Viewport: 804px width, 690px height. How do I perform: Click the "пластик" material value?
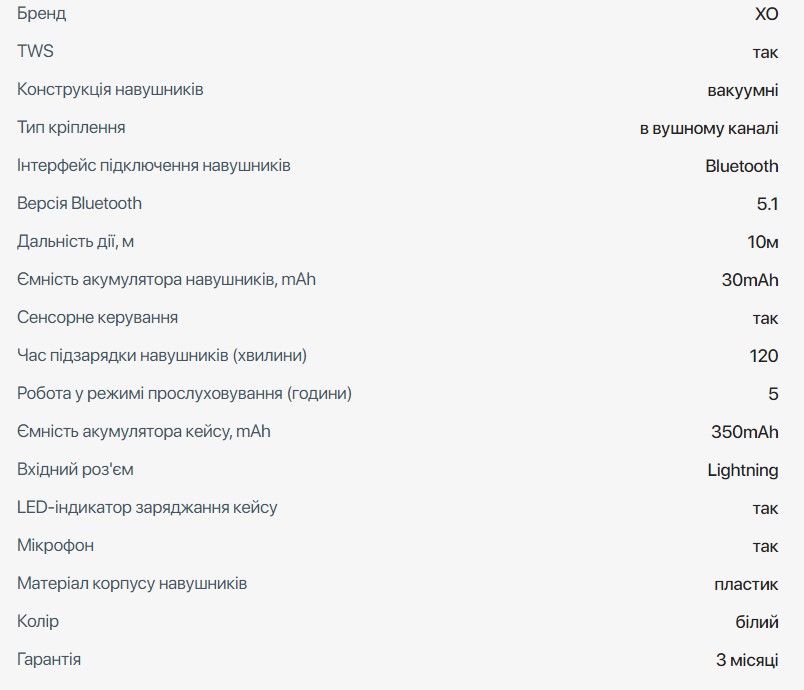tap(747, 584)
